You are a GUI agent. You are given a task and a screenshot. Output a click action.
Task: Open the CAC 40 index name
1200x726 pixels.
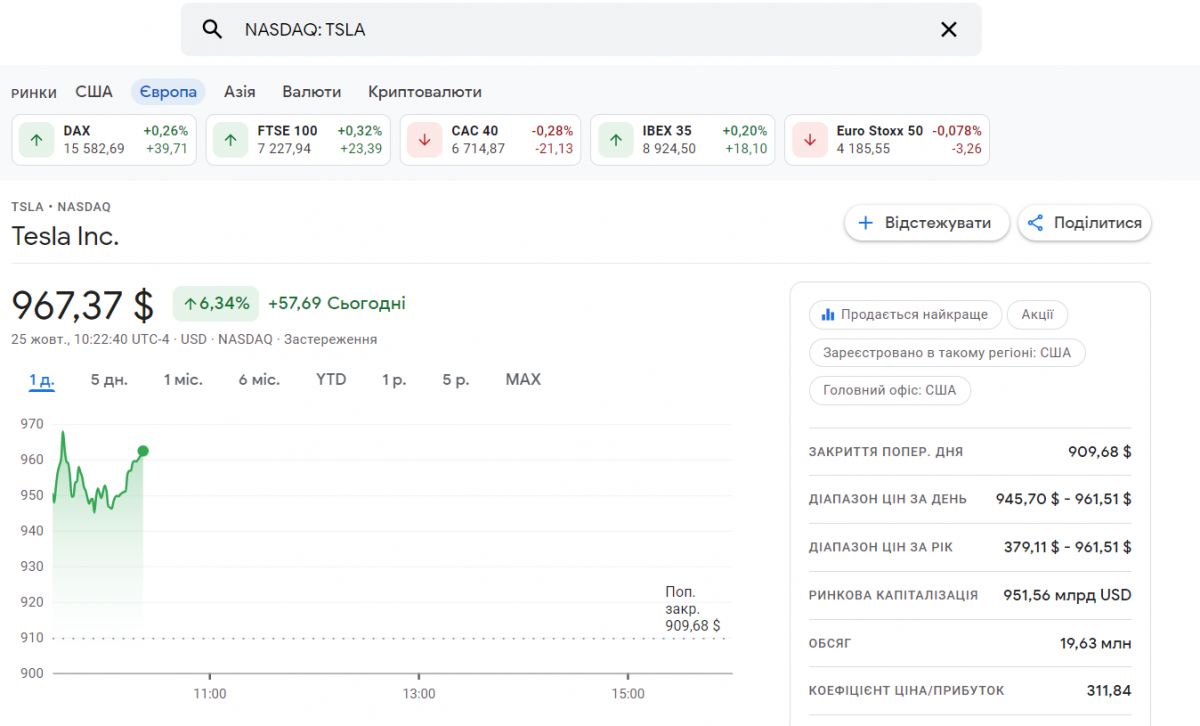474,131
